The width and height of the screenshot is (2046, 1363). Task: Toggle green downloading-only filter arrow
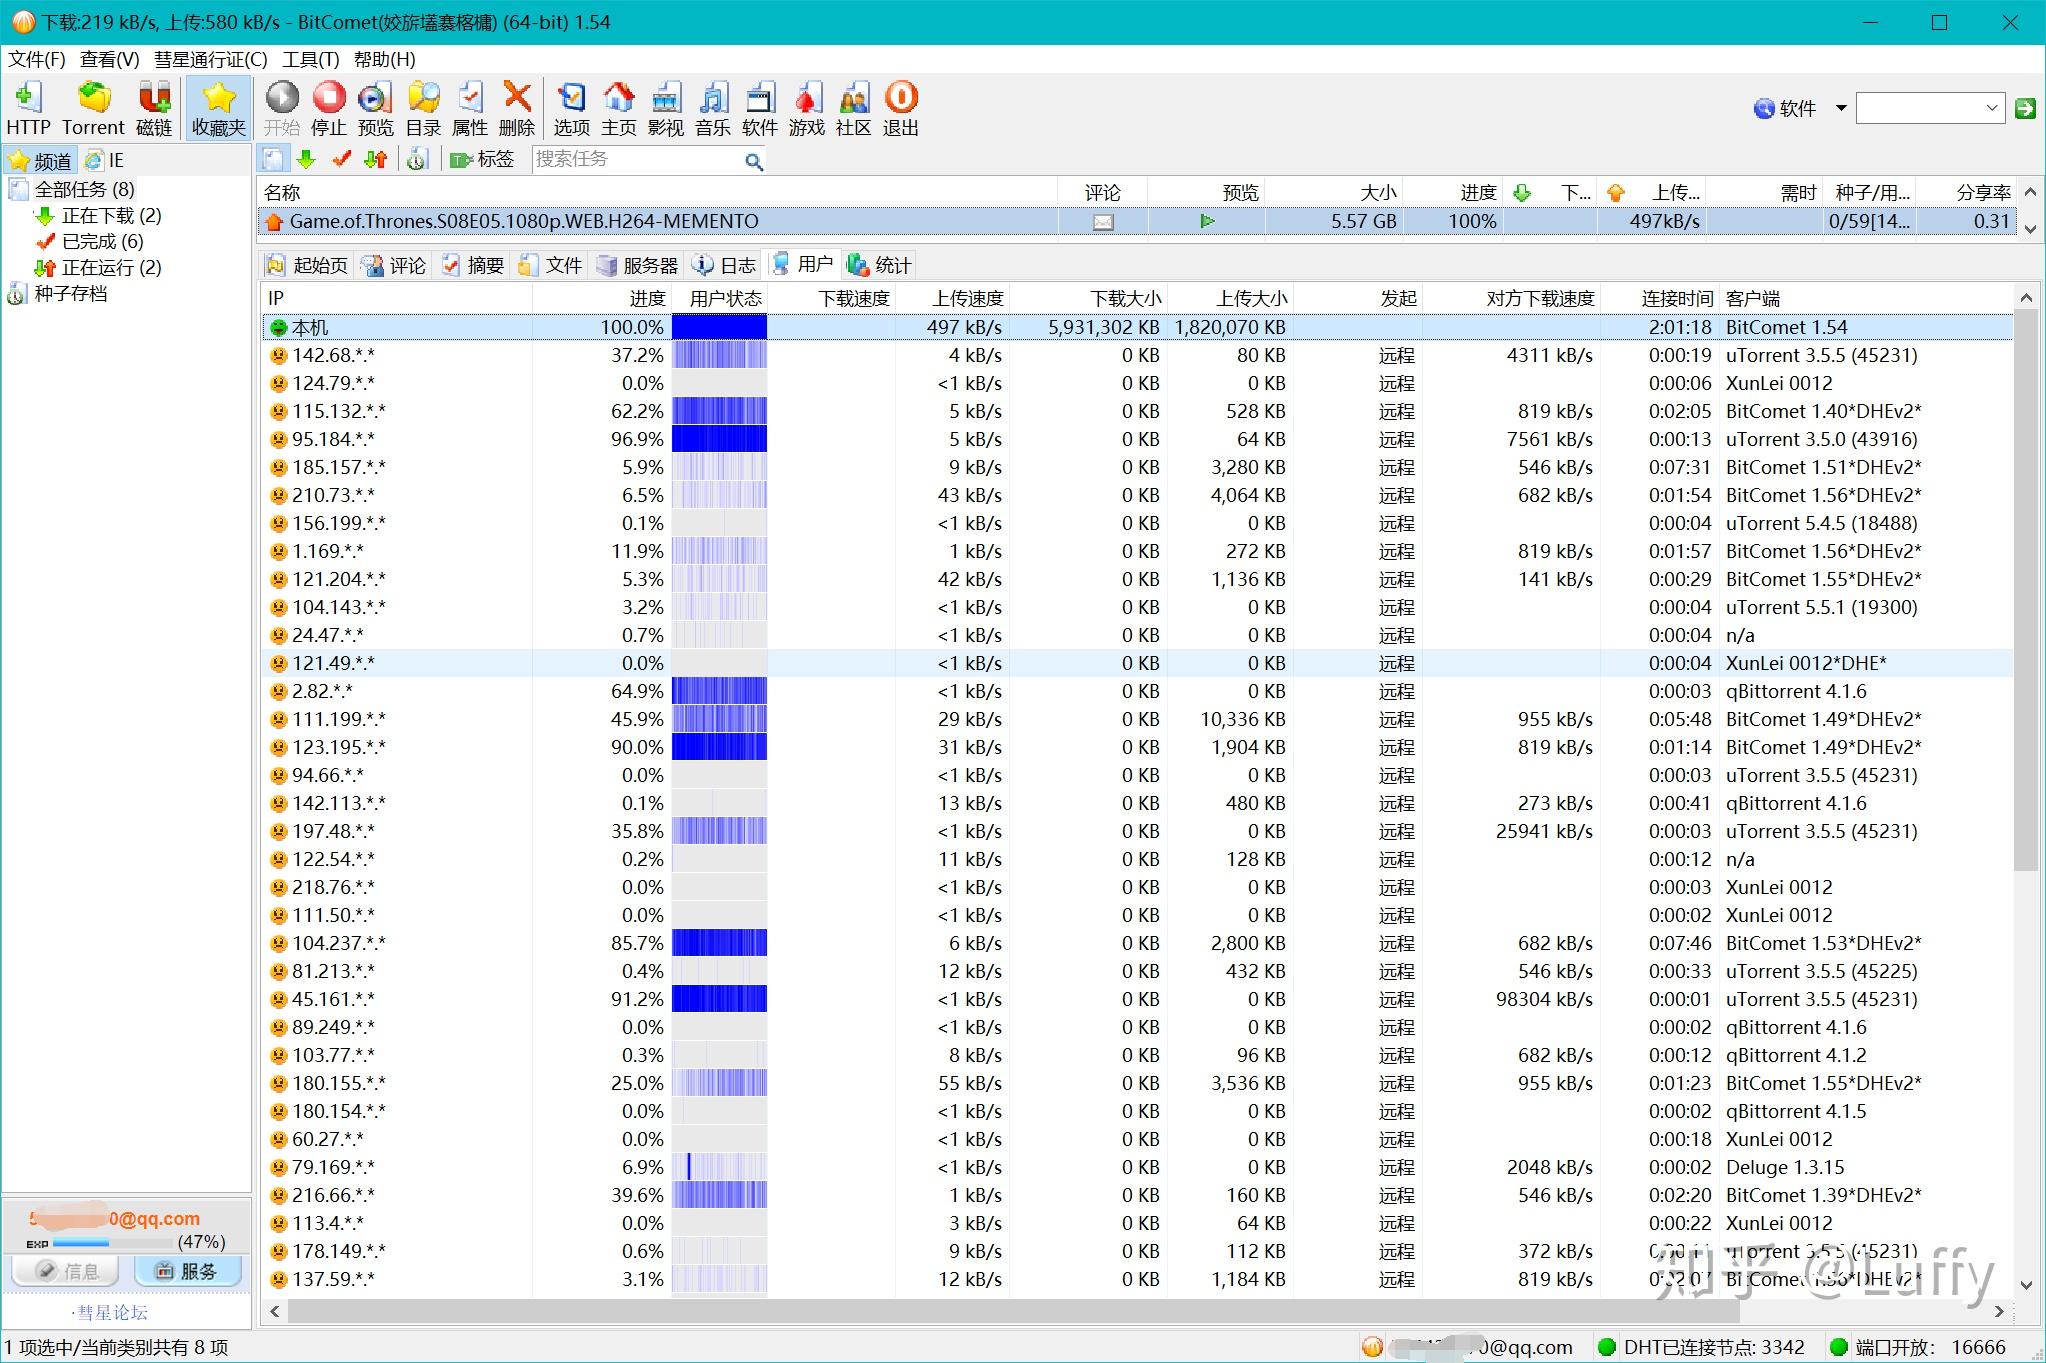pyautogui.click(x=307, y=159)
